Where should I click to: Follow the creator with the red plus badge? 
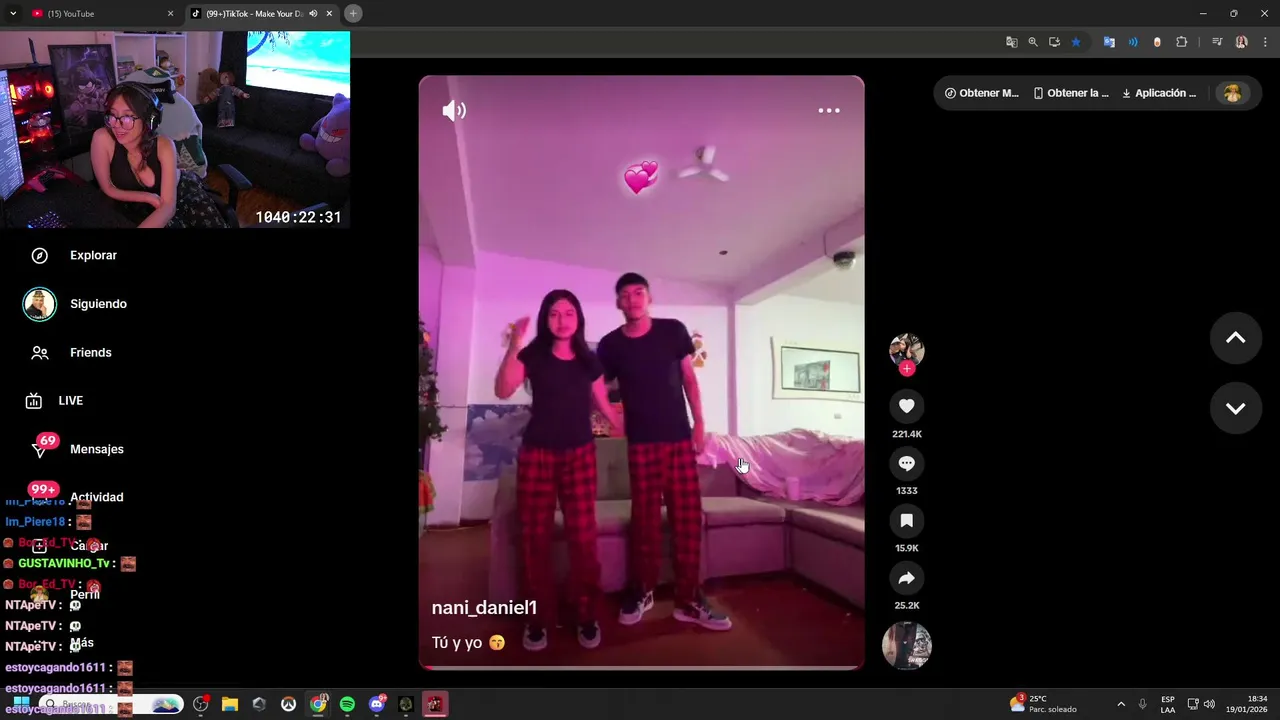point(907,369)
